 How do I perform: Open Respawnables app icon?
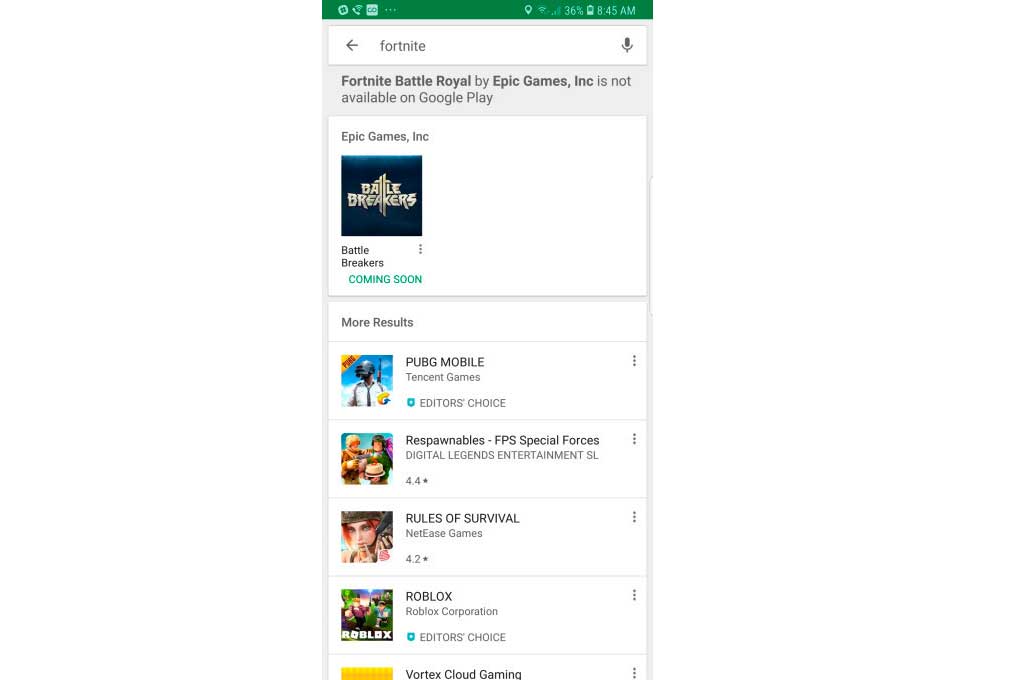point(367,459)
